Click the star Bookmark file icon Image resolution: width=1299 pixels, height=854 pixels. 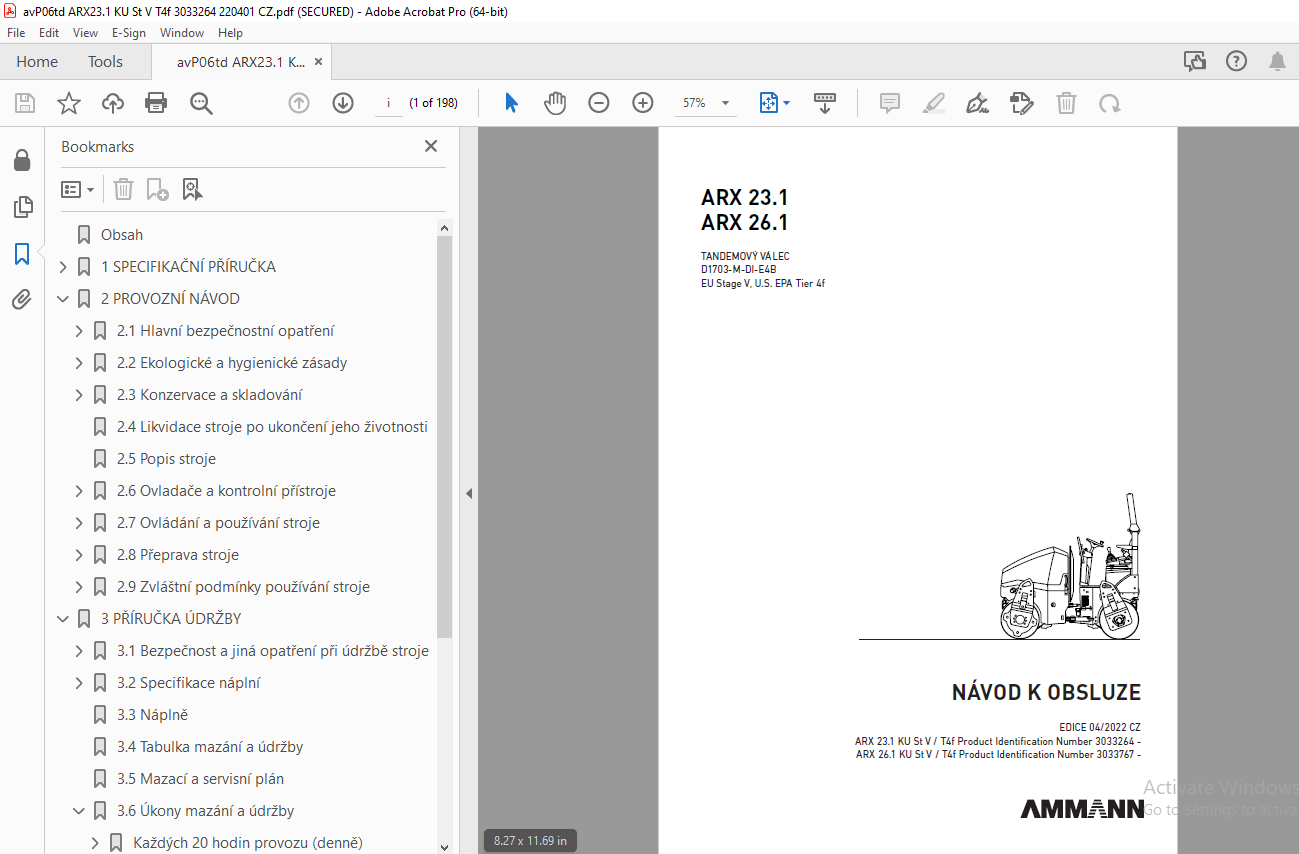(68, 103)
